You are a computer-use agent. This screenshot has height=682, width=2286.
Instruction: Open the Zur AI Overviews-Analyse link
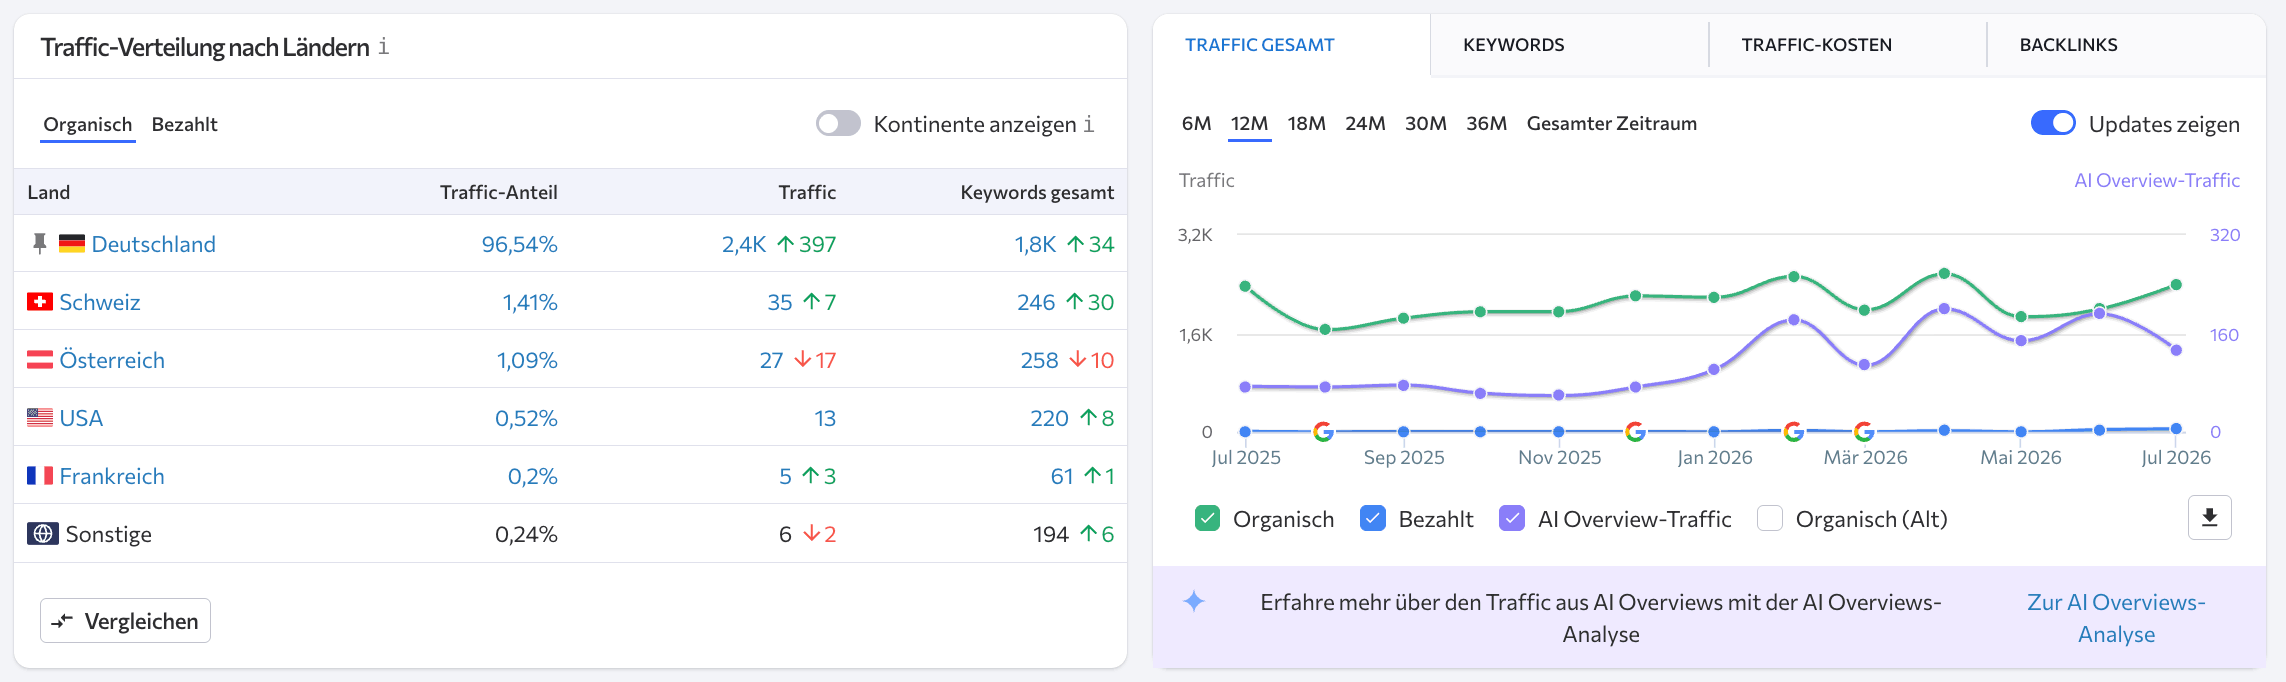coord(2116,618)
